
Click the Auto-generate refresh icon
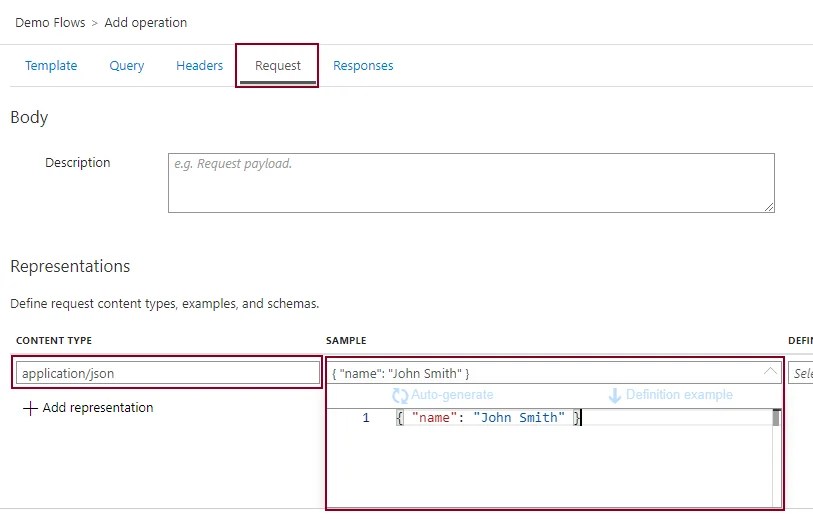[x=400, y=396]
